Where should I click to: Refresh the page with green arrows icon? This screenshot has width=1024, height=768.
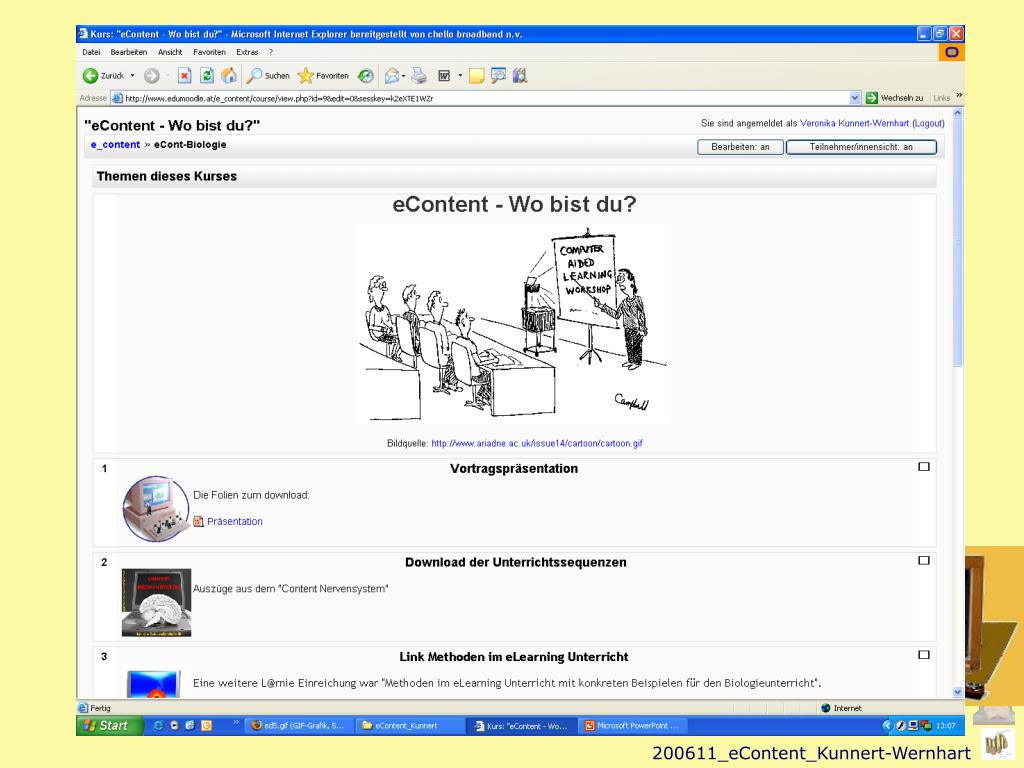coord(207,76)
